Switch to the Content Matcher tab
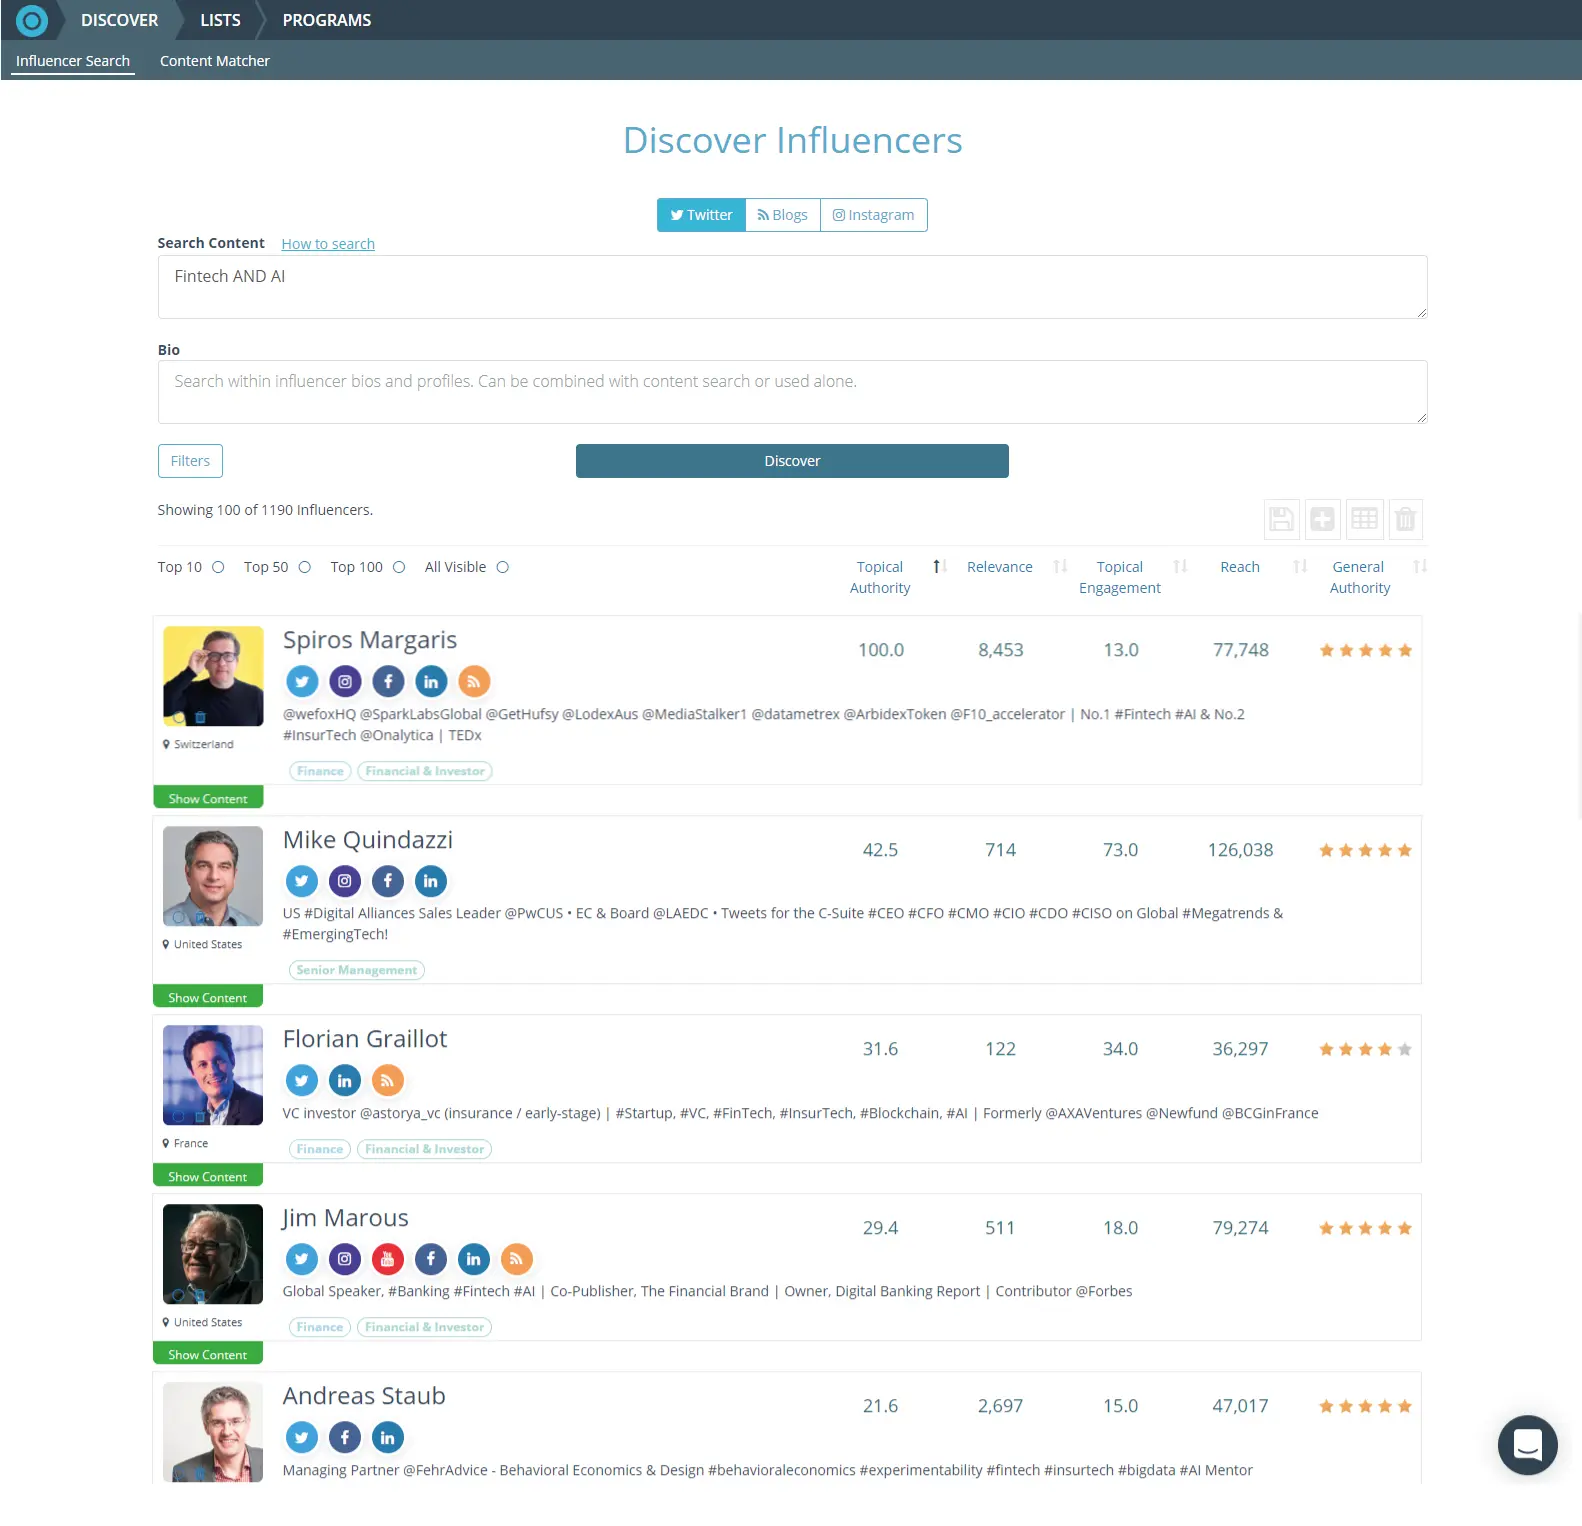1582x1526 pixels. coord(215,61)
